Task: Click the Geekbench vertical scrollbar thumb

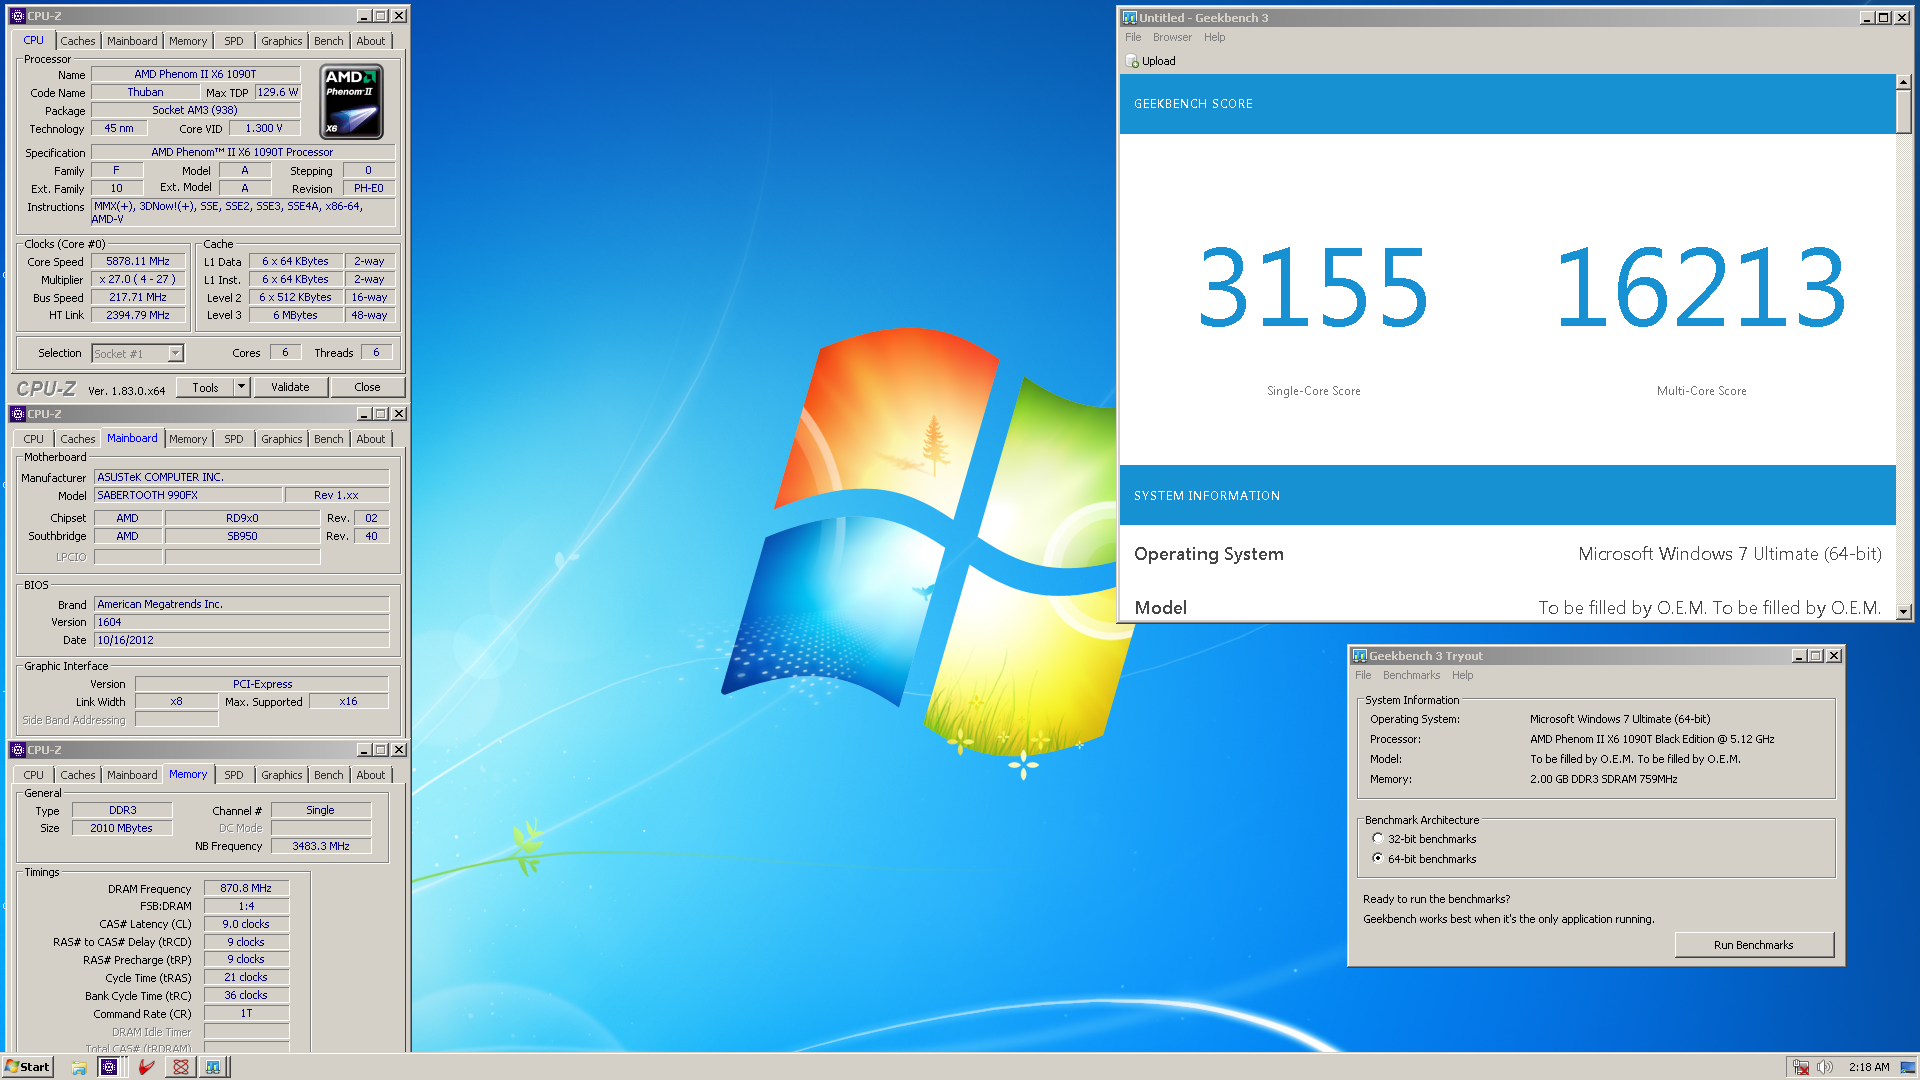Action: pyautogui.click(x=1903, y=112)
